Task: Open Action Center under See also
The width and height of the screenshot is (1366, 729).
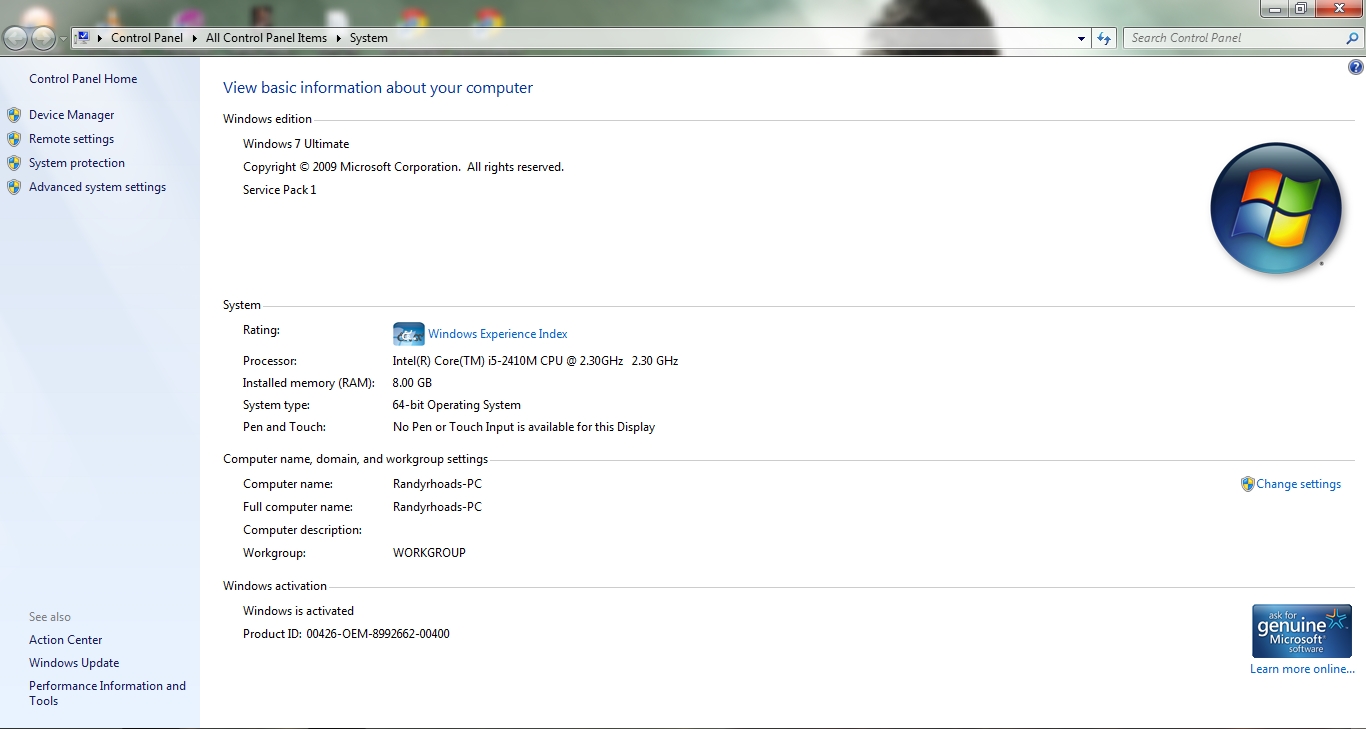Action: pos(66,640)
